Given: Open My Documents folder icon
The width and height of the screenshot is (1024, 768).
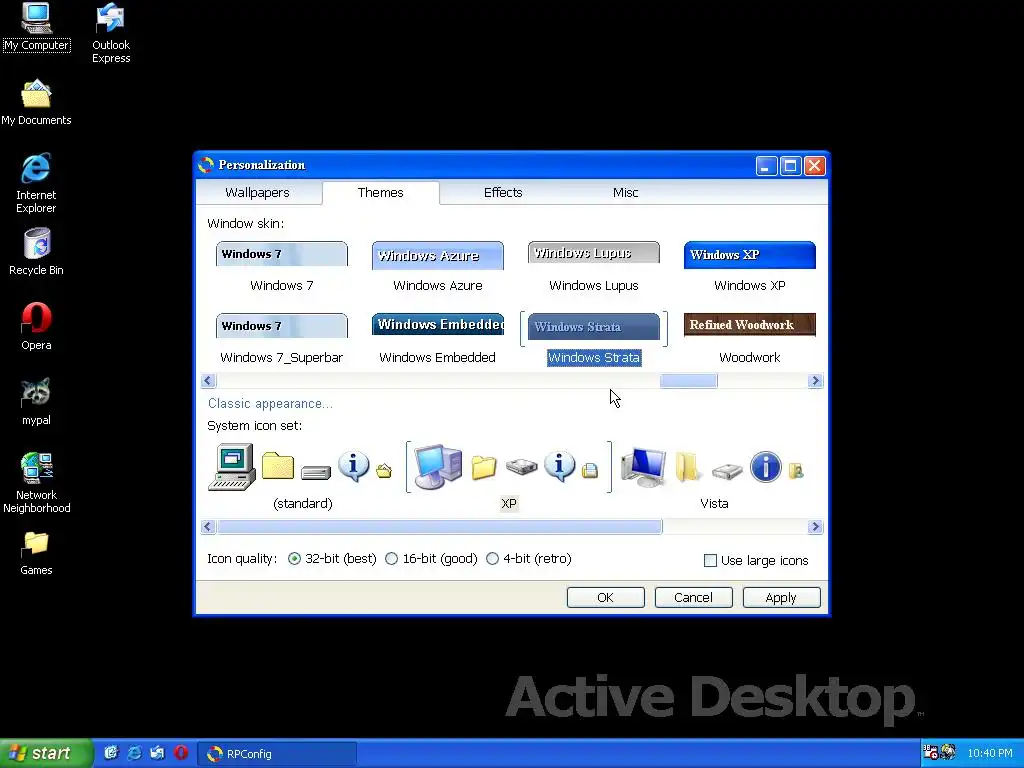Looking at the screenshot, I should (36, 103).
